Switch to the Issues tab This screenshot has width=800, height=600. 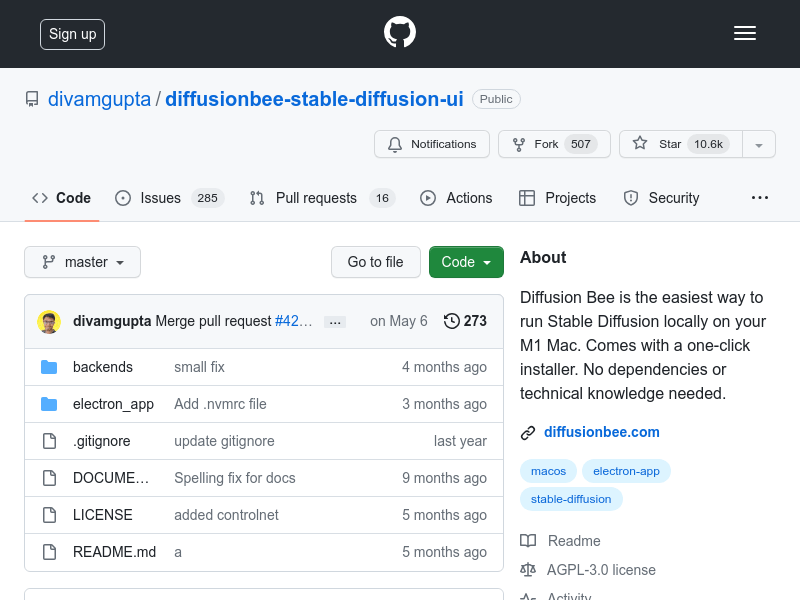(x=169, y=198)
